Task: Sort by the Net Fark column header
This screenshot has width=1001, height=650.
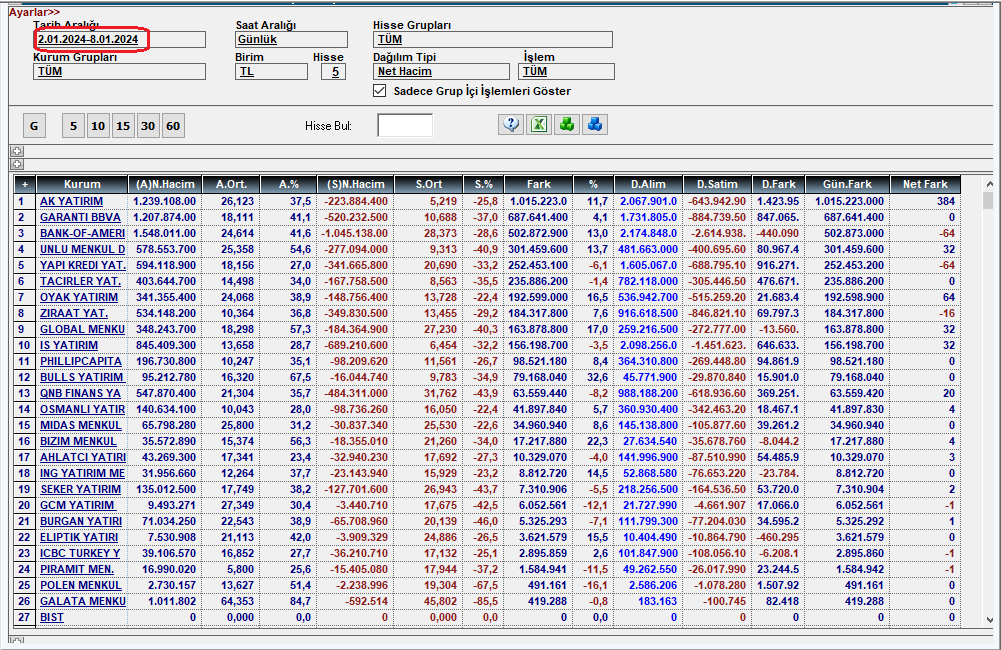Action: coord(925,184)
